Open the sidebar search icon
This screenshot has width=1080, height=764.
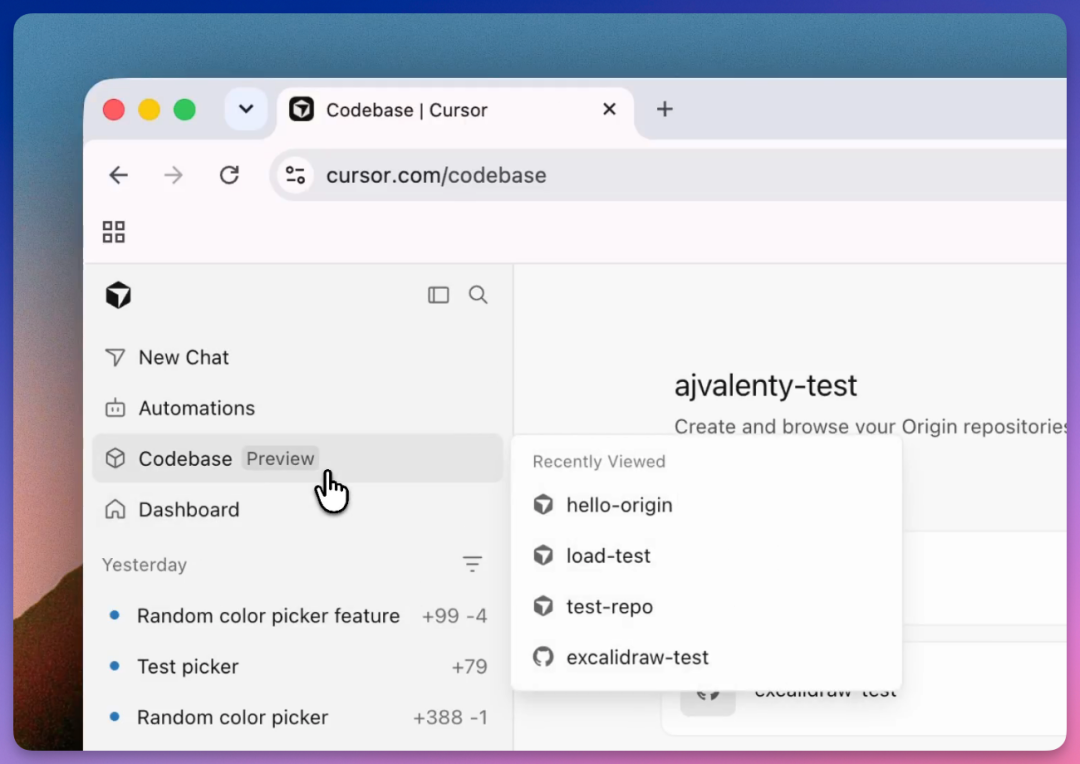pos(478,295)
